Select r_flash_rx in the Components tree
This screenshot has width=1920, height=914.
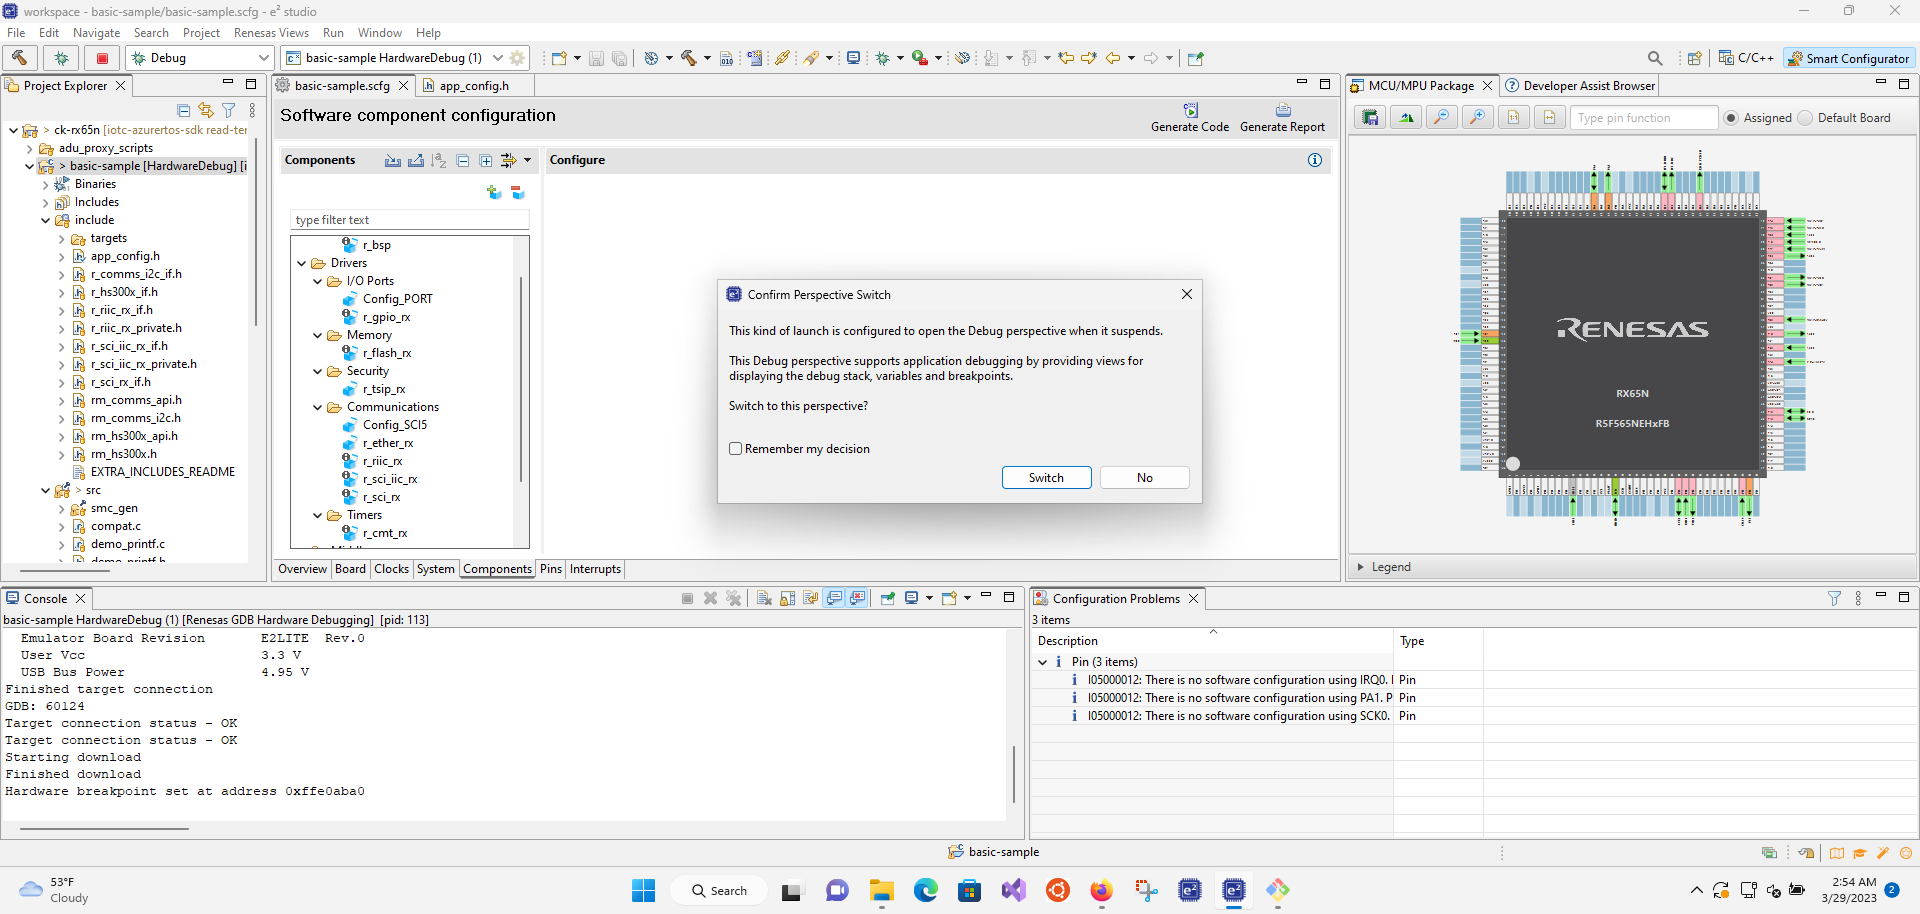coord(386,353)
